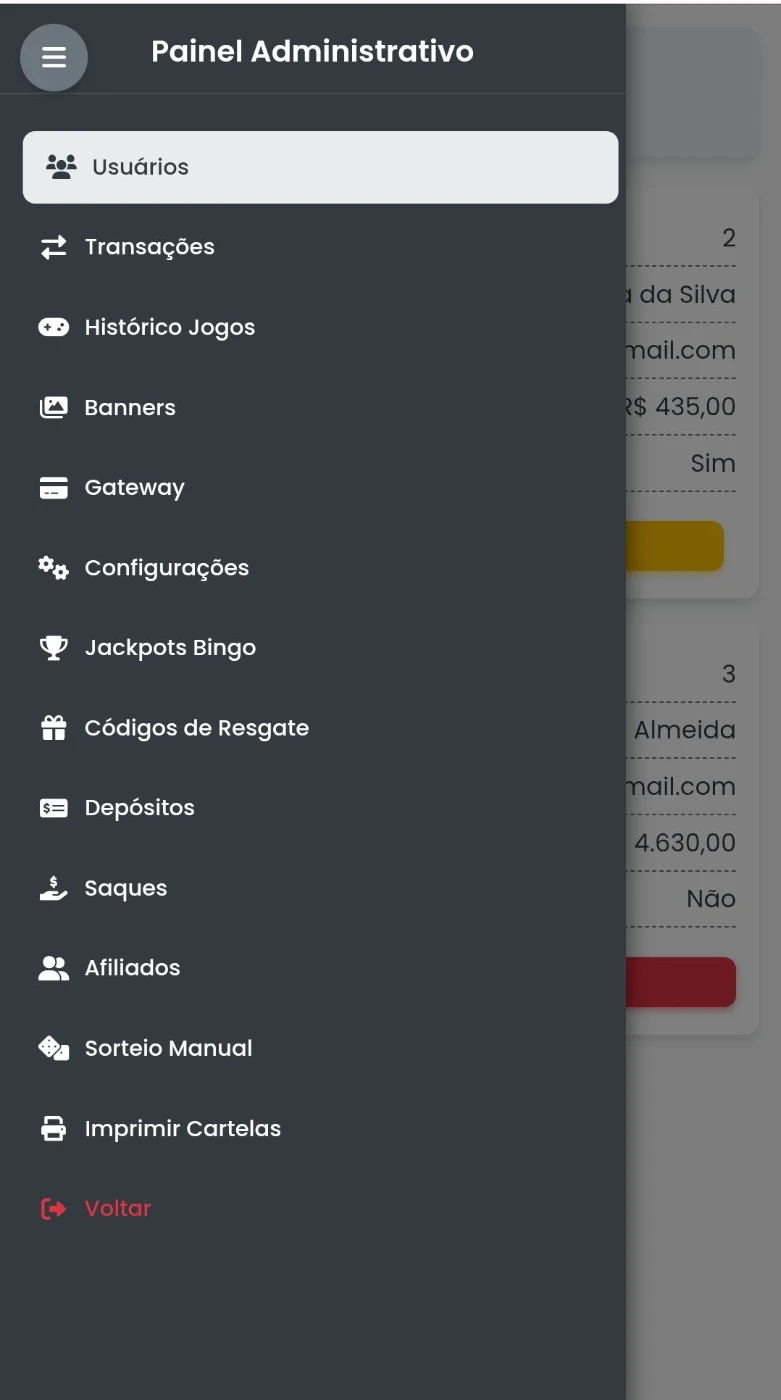This screenshot has height=1400, width=781.
Task: Click the Painel Administrativo title
Action: (312, 51)
